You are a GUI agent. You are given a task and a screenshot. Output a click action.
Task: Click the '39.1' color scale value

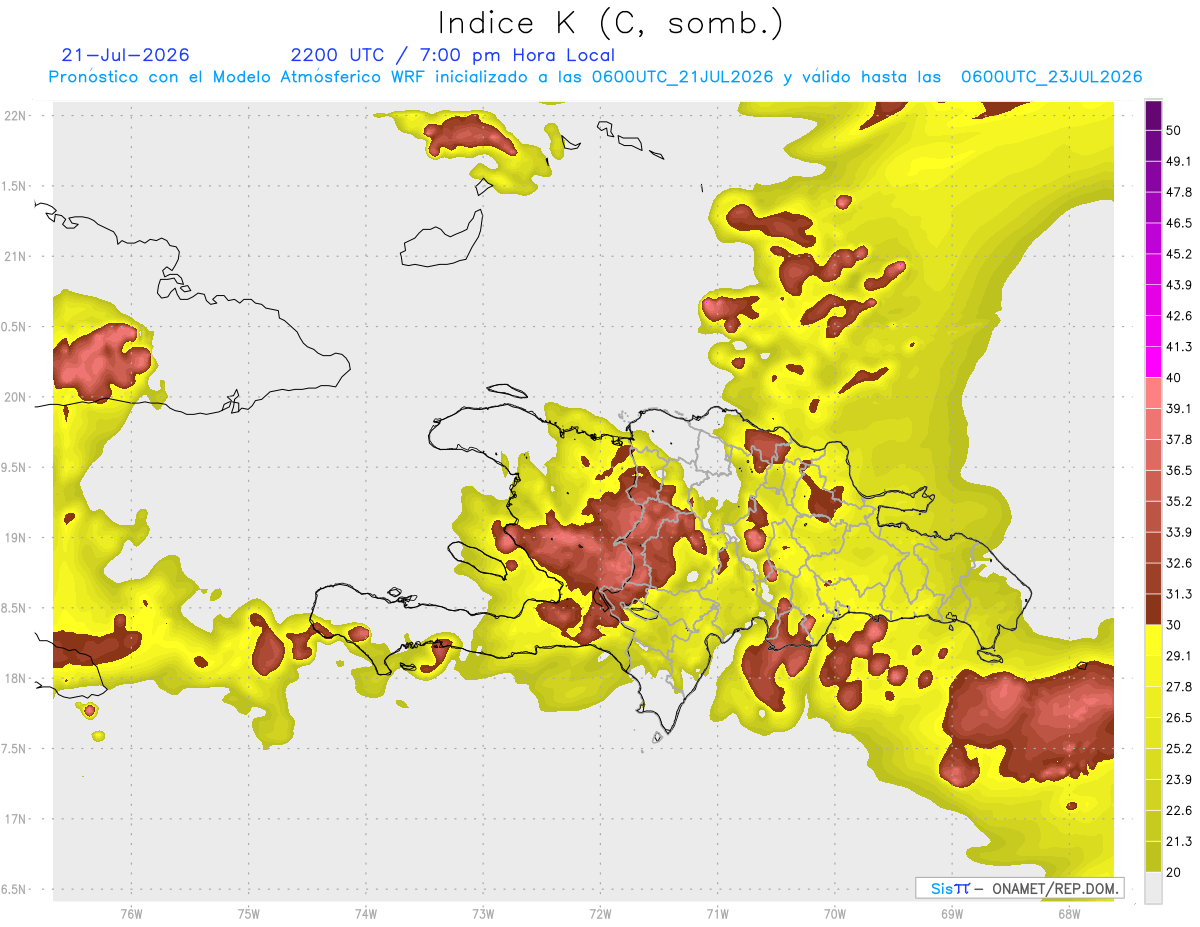[x=1179, y=408]
